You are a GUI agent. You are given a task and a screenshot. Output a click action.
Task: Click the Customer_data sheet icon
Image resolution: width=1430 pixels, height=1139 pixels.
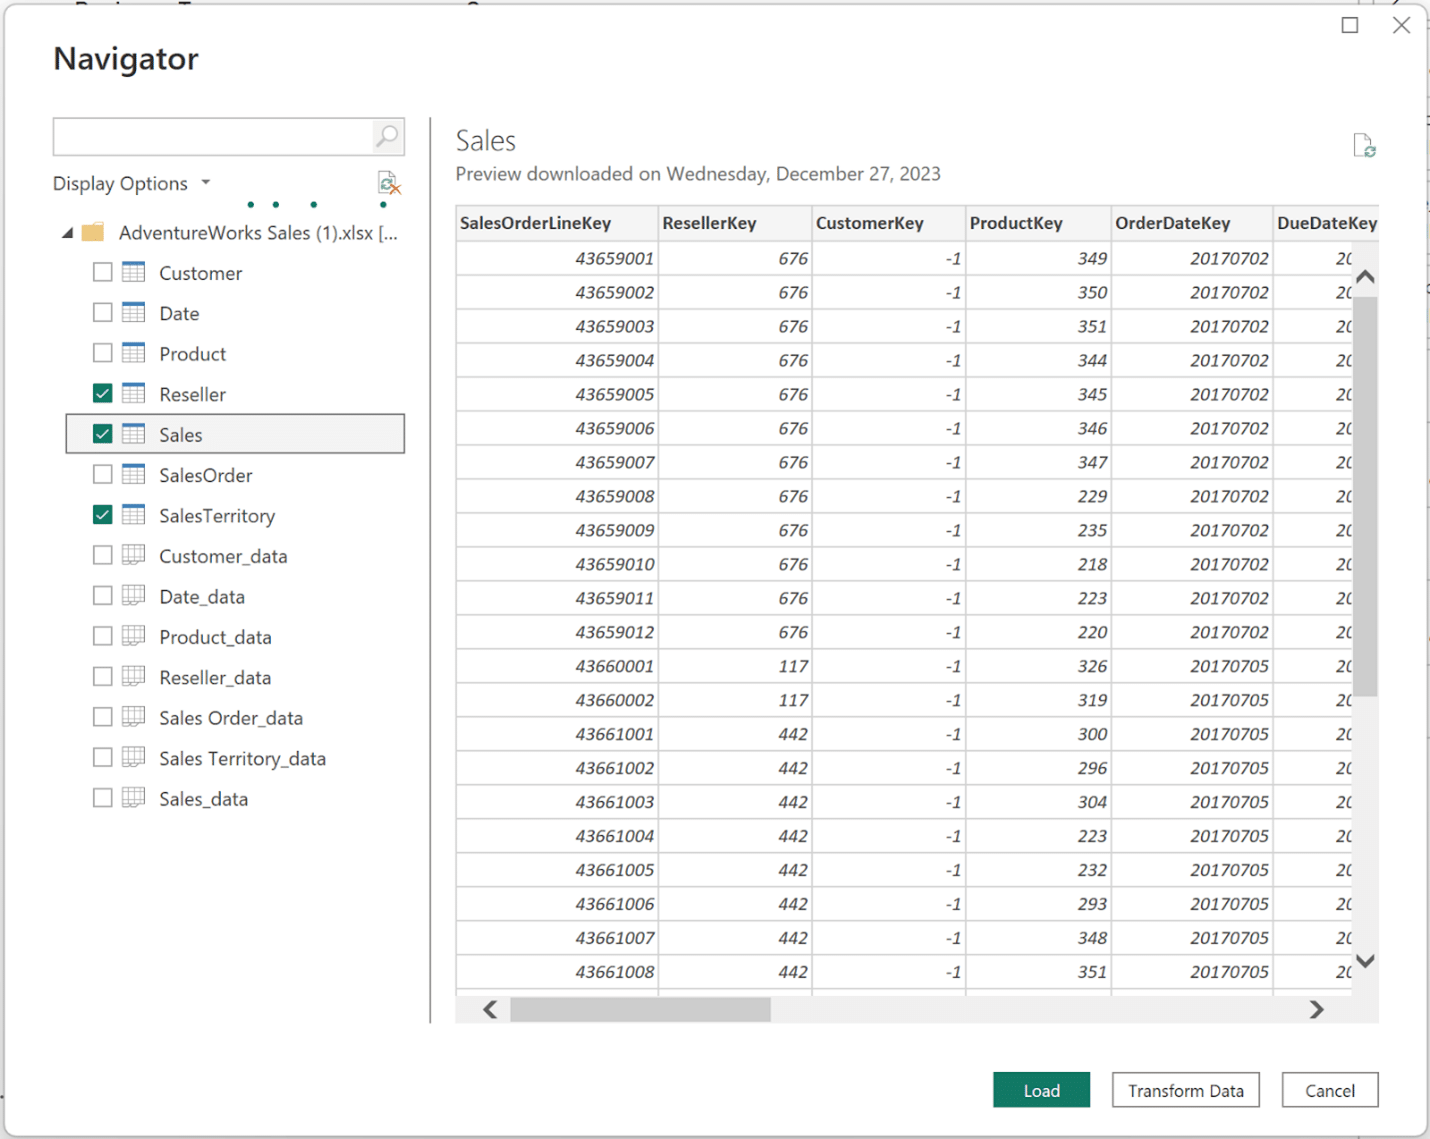(134, 555)
